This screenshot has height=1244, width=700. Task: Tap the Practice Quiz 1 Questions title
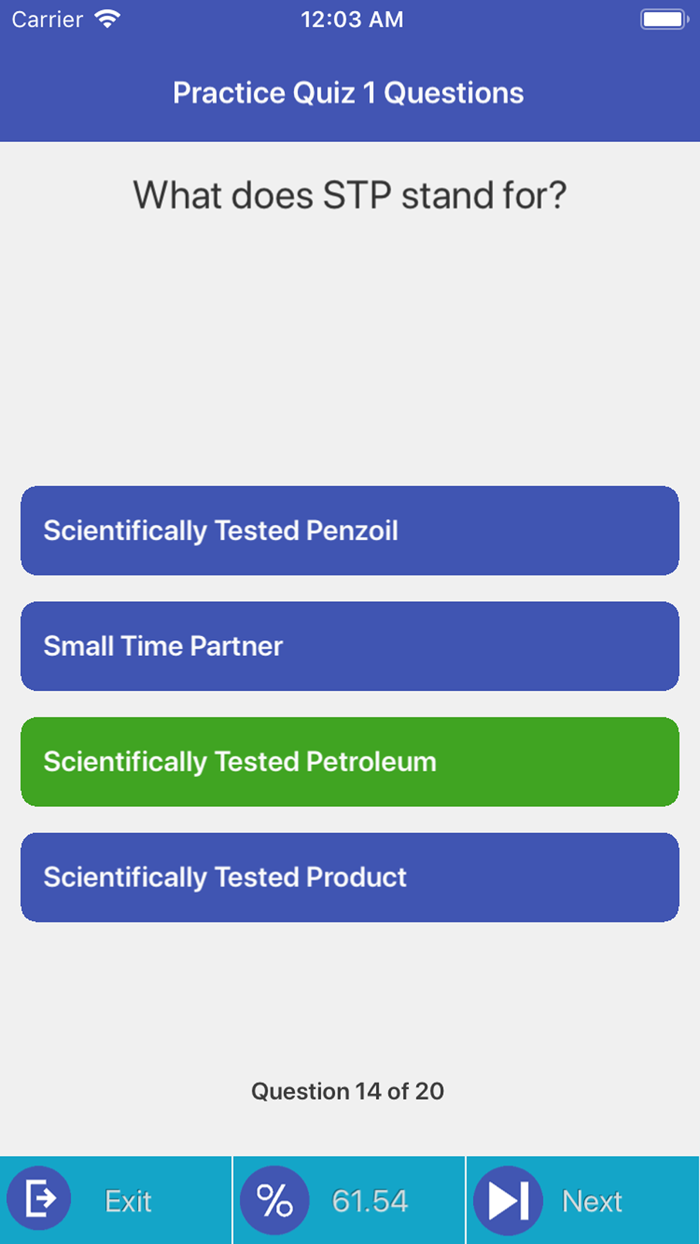tap(348, 93)
